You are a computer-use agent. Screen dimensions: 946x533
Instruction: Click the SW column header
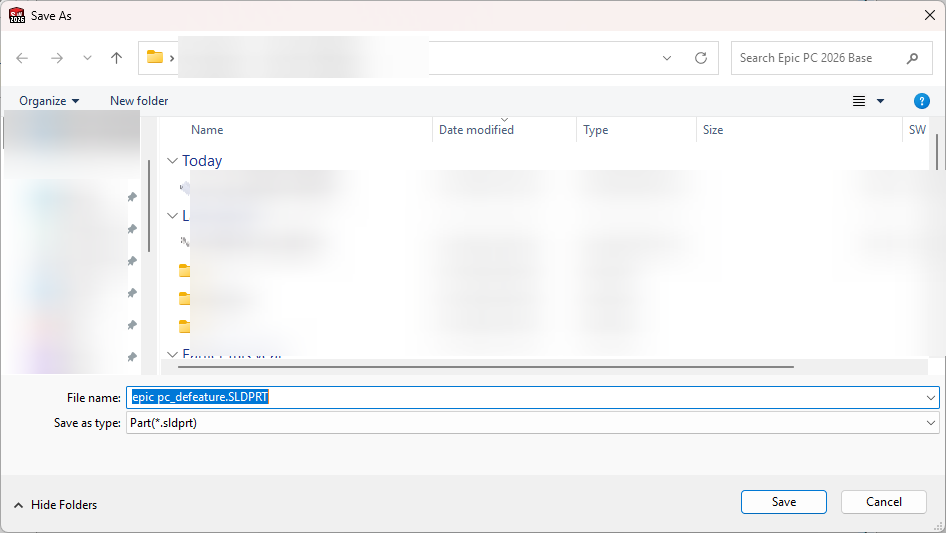pyautogui.click(x=917, y=130)
